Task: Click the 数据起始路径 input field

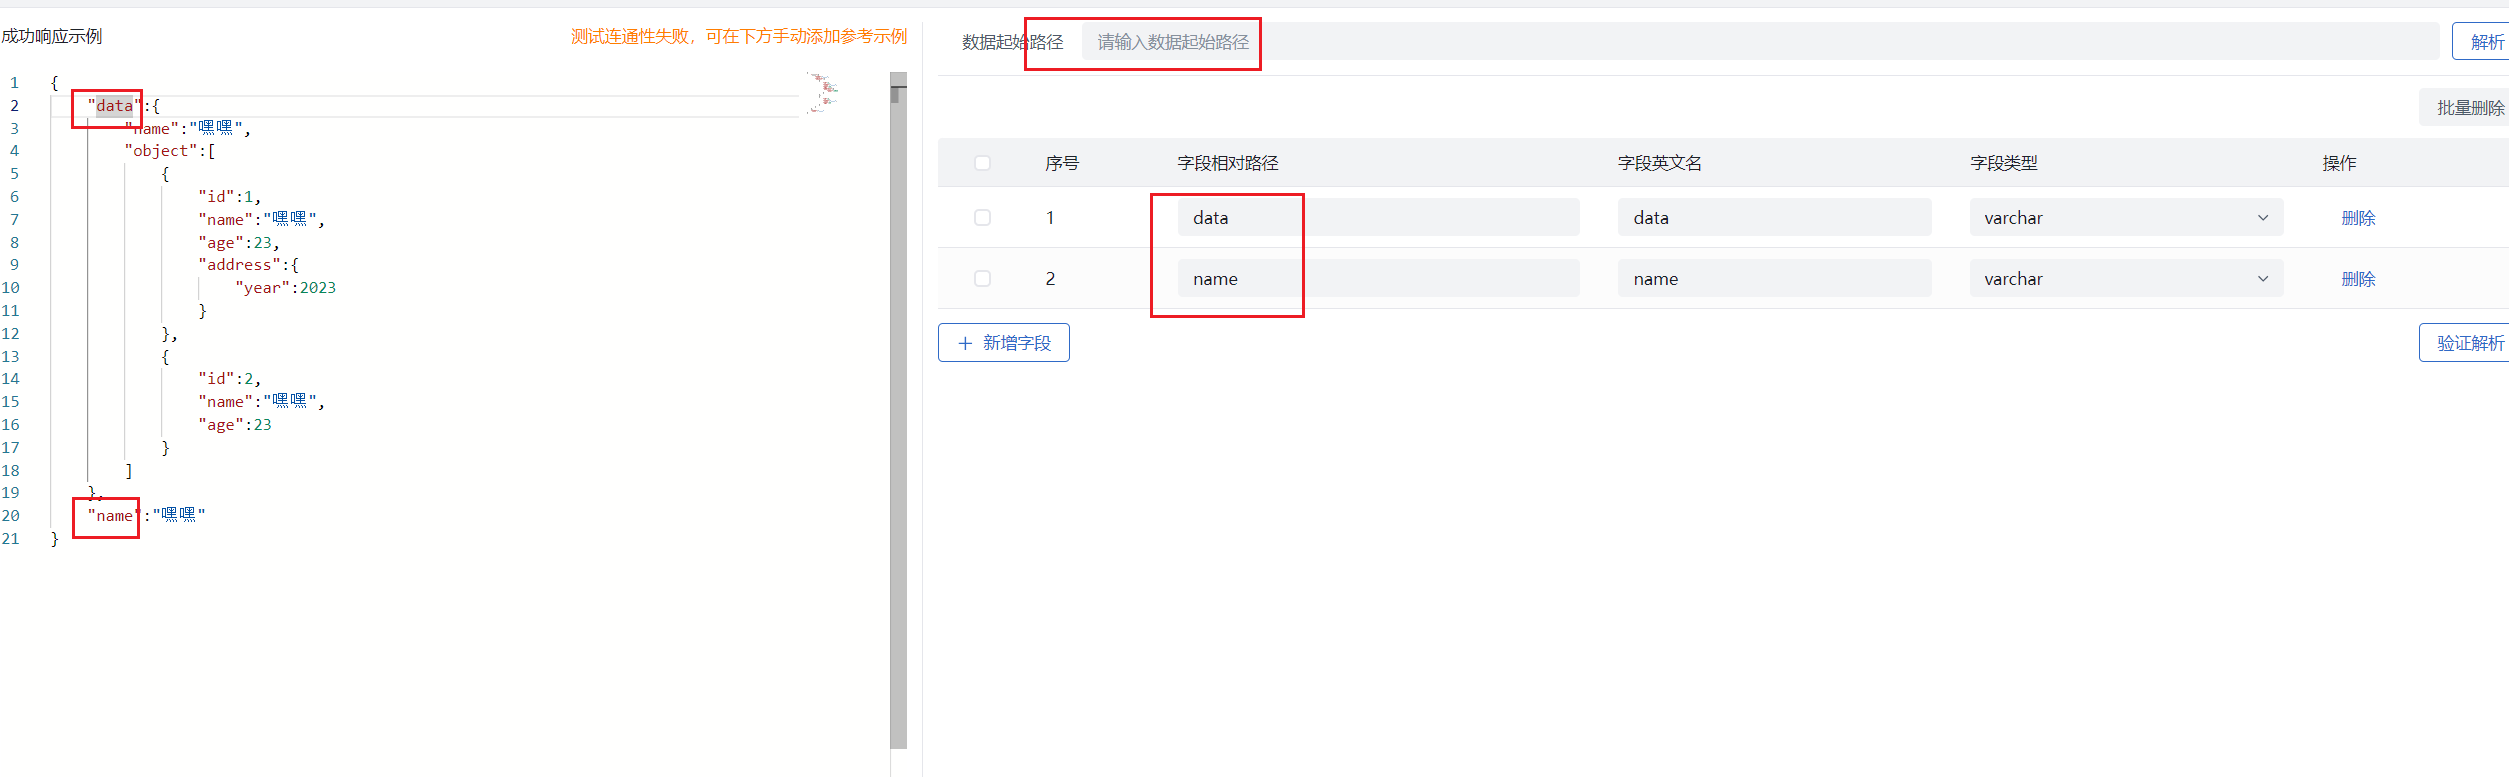Action: click(1760, 42)
